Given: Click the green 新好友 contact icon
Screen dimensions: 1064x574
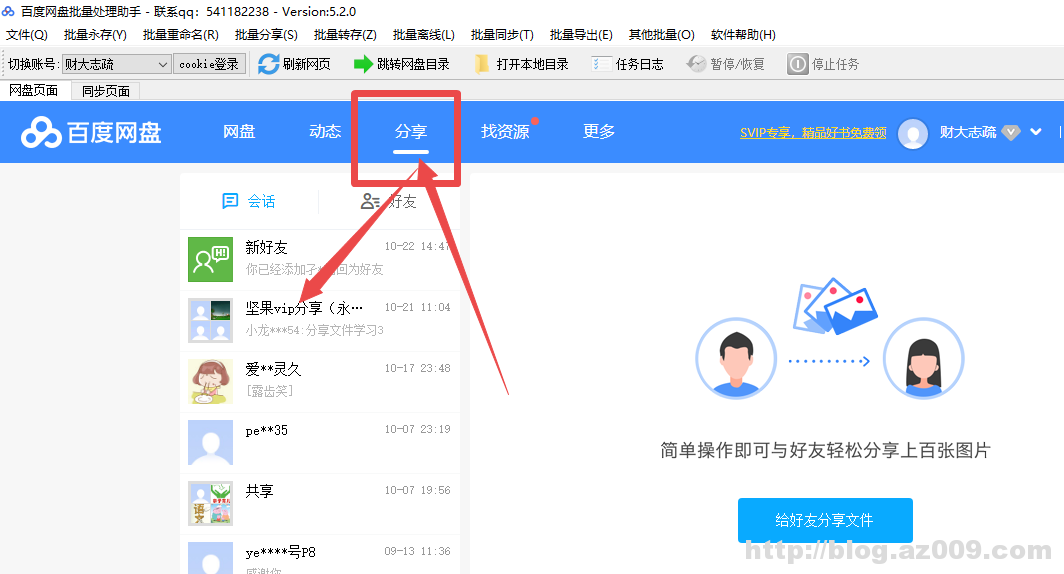Looking at the screenshot, I should [x=210, y=259].
